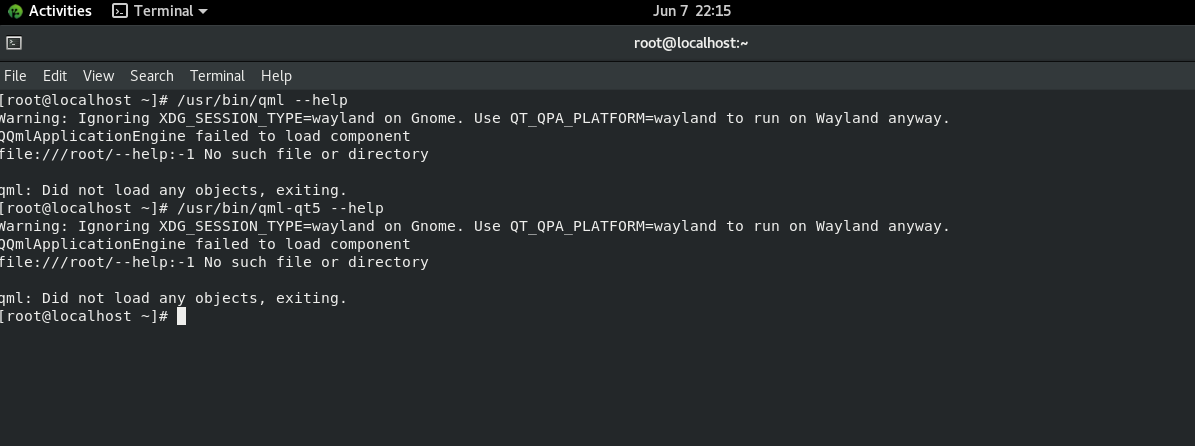This screenshot has height=446, width=1195.
Task: Click the /usr/bin/qml --help command line
Action: click(x=262, y=100)
